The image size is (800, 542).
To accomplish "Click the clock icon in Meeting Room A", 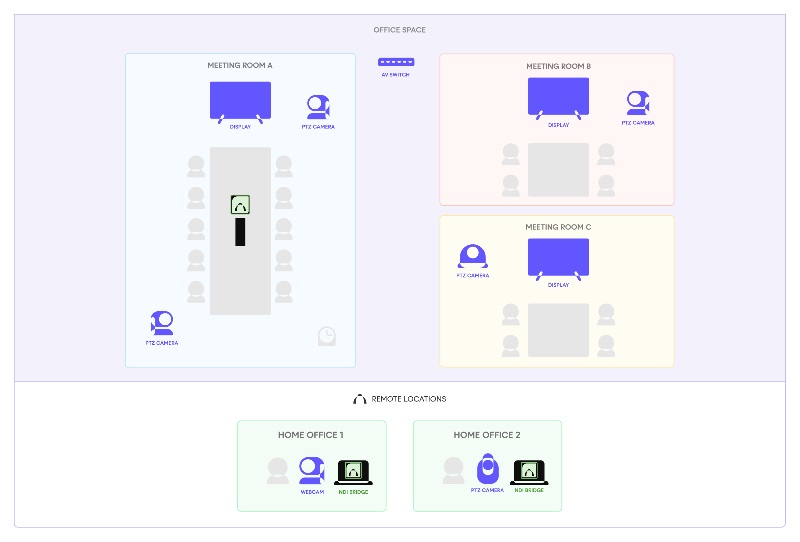I will 326,336.
